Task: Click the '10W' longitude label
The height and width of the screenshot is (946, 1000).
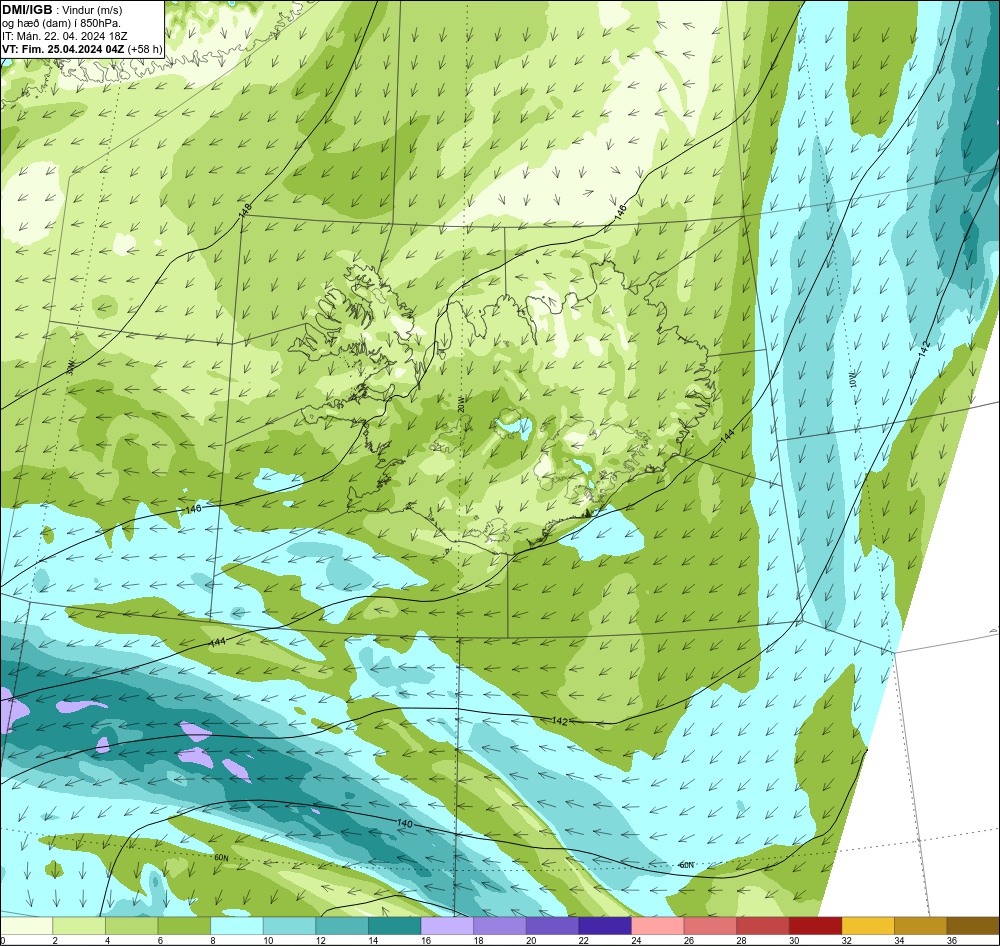Action: (x=853, y=380)
